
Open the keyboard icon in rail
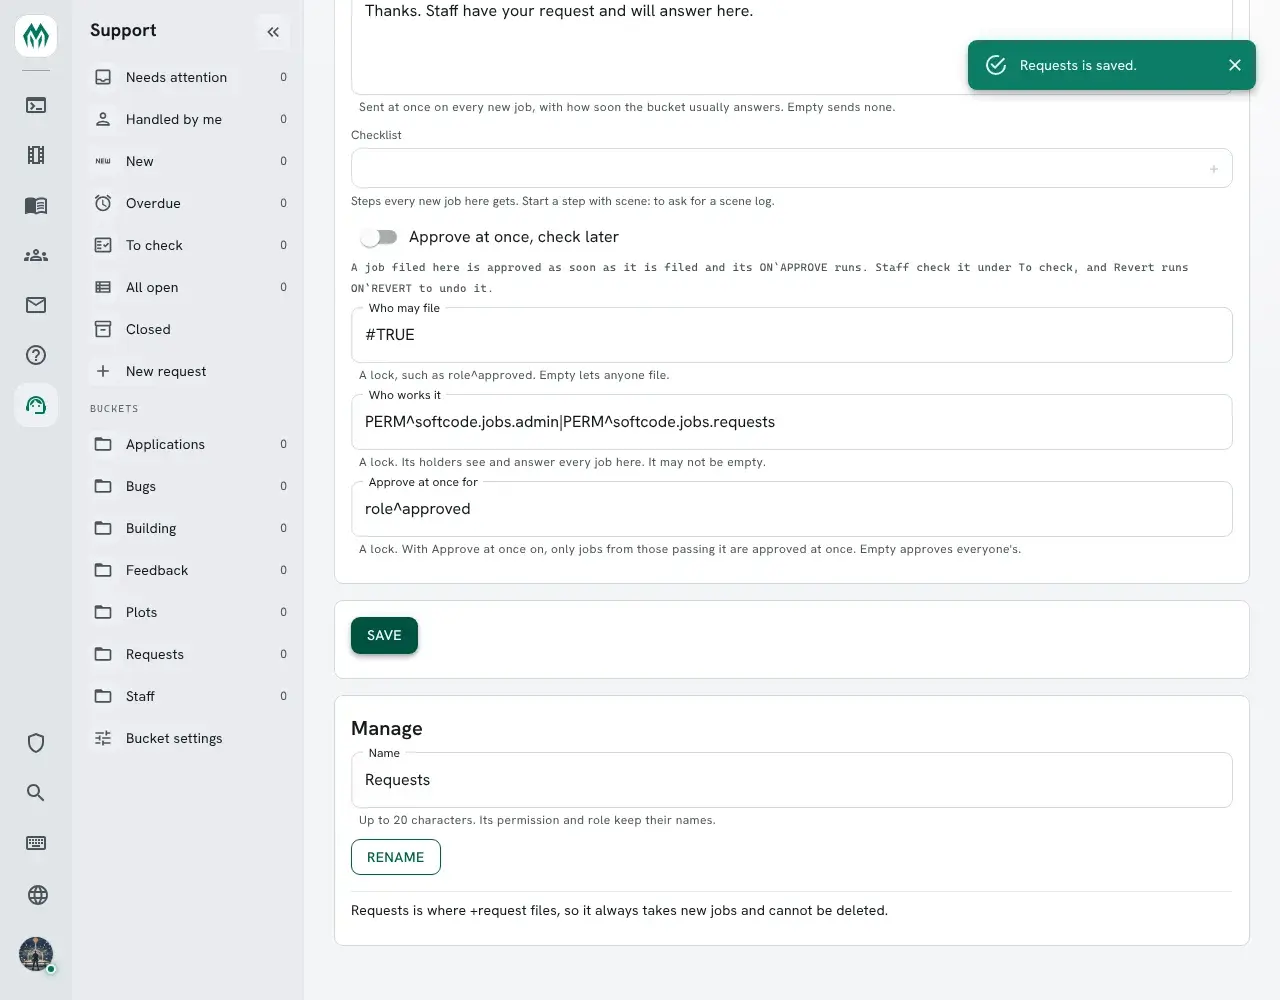coord(36,843)
